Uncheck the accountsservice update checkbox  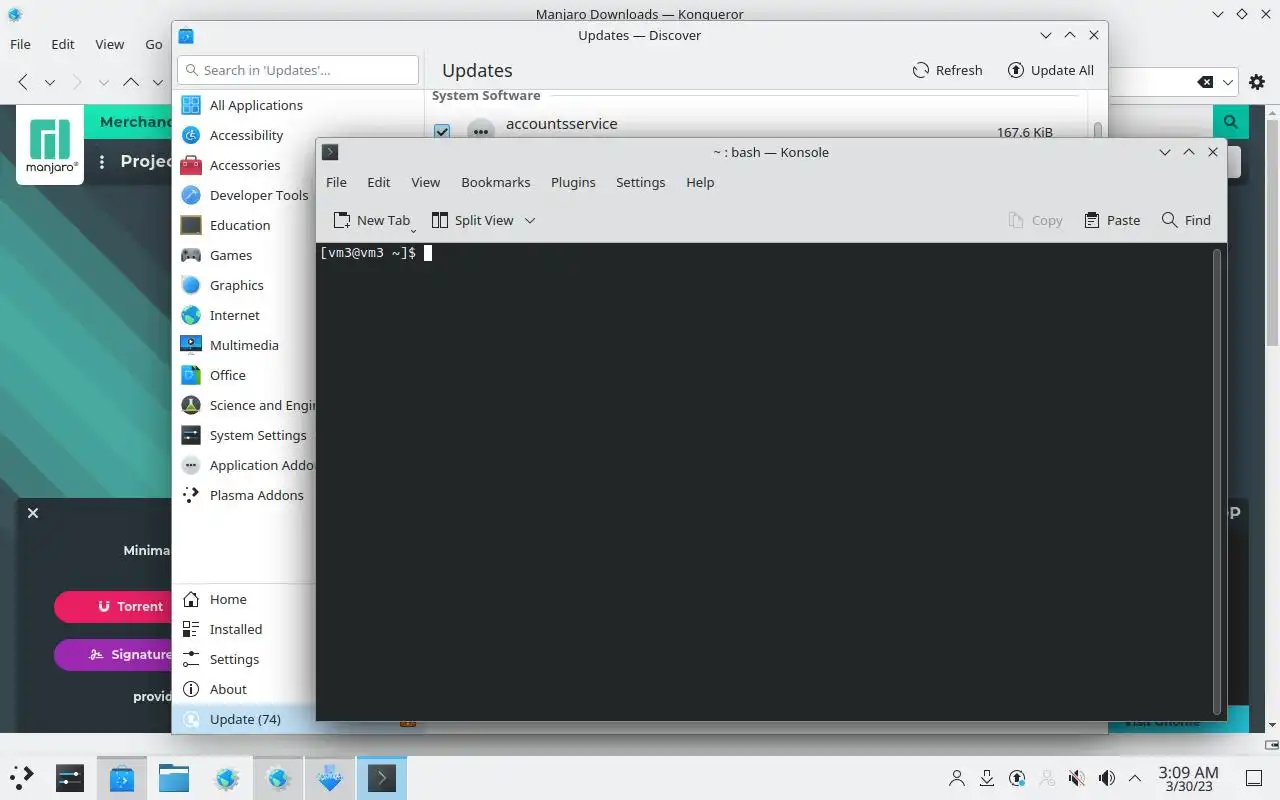(442, 131)
